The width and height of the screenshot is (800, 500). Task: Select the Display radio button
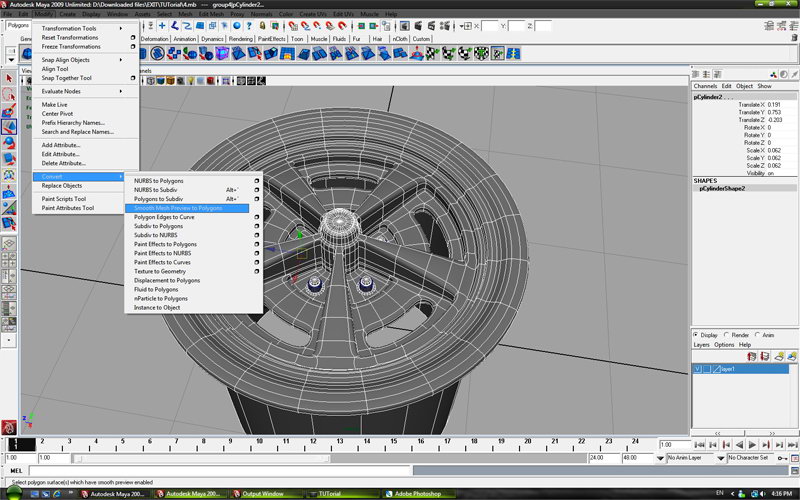tap(697, 335)
